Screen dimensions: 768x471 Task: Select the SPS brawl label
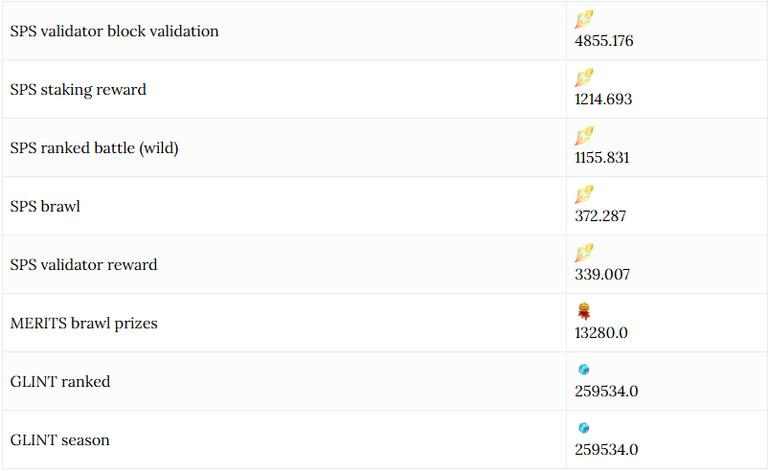[45, 206]
